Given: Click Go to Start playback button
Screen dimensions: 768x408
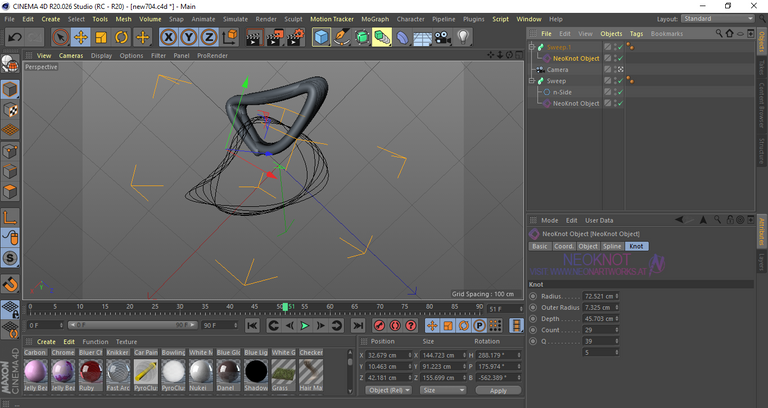Looking at the screenshot, I should coord(252,325).
